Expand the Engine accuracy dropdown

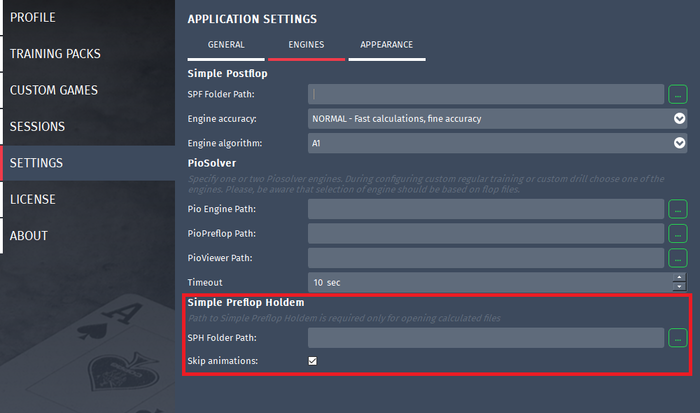(x=679, y=118)
